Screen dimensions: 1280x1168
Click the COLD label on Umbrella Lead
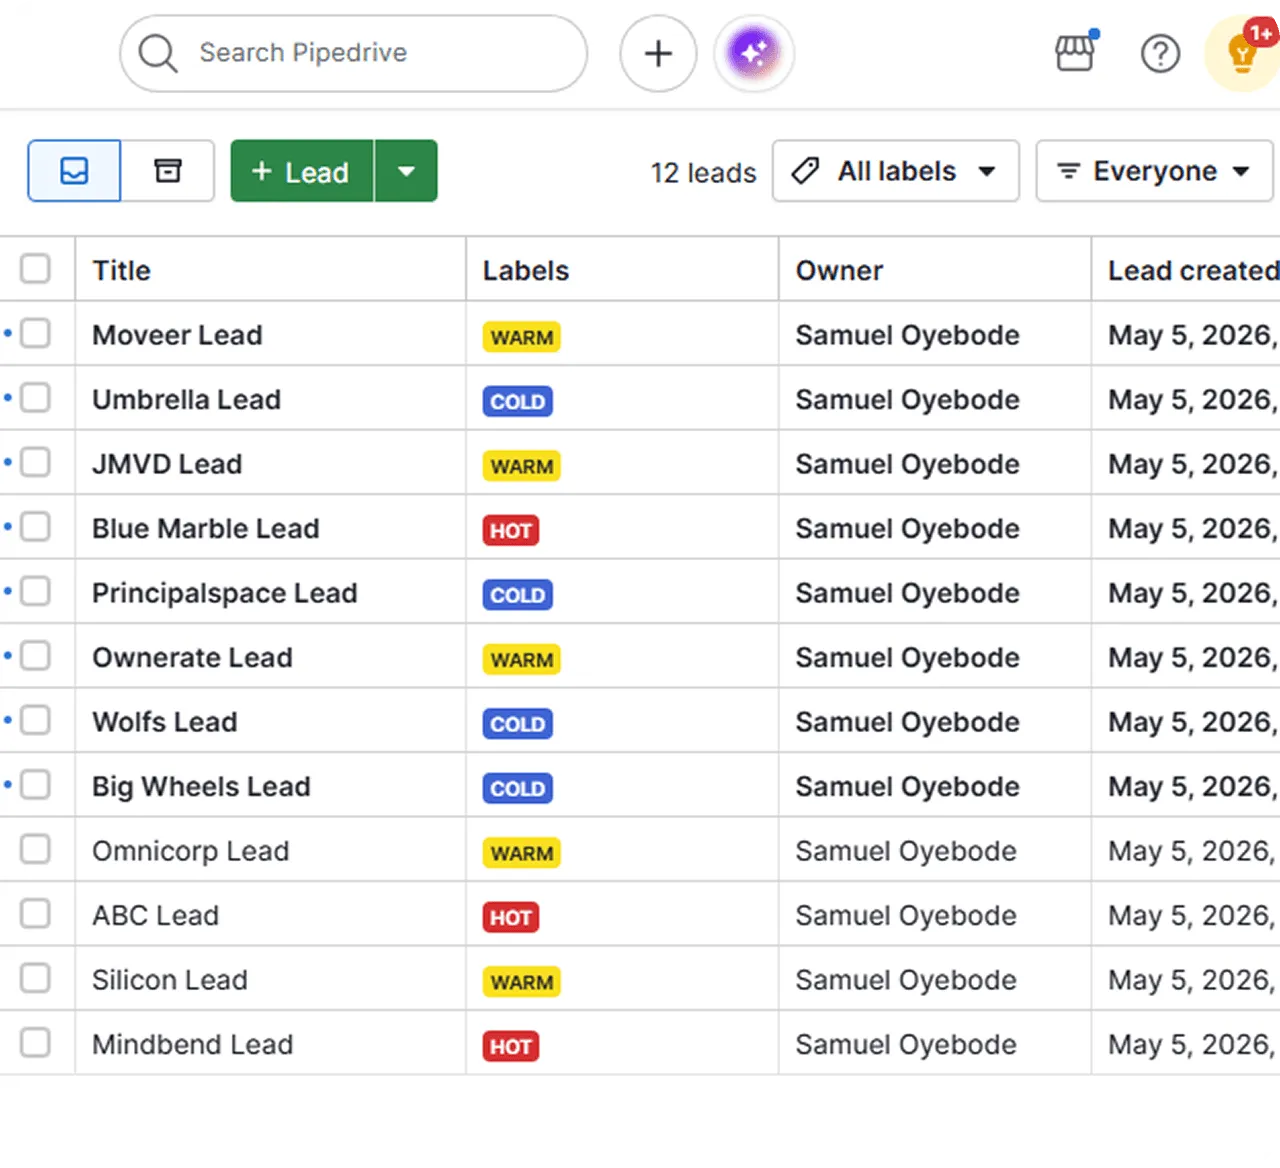tap(518, 401)
